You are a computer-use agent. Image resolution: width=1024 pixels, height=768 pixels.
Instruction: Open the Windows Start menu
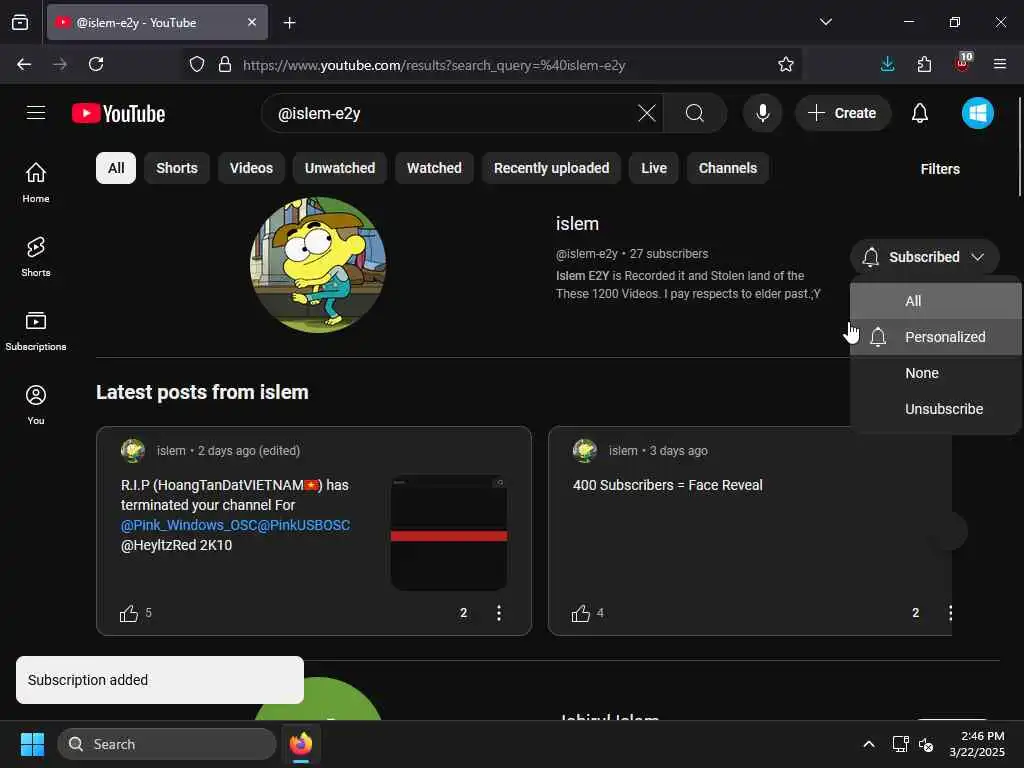point(32,744)
